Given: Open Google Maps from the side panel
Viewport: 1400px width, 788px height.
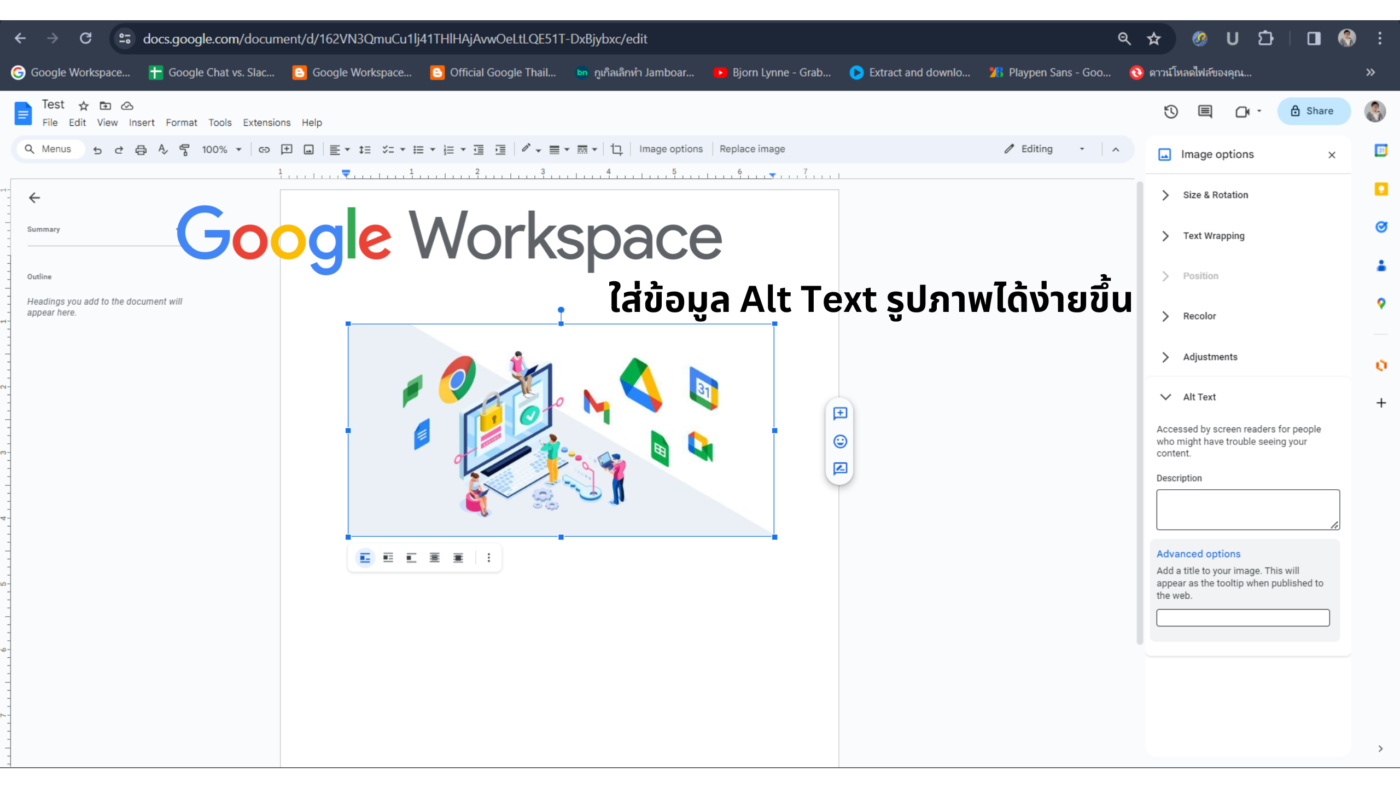Looking at the screenshot, I should point(1381,302).
